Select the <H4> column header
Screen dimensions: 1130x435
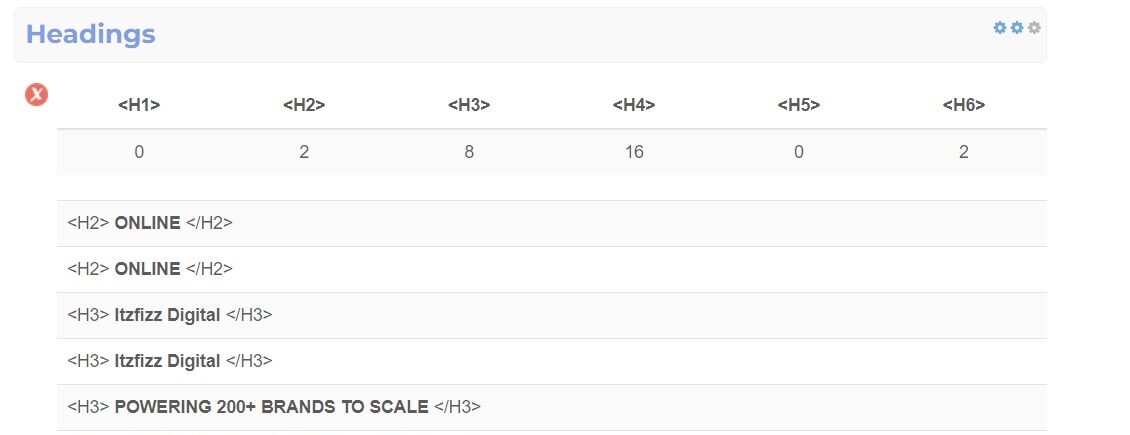[x=634, y=105]
